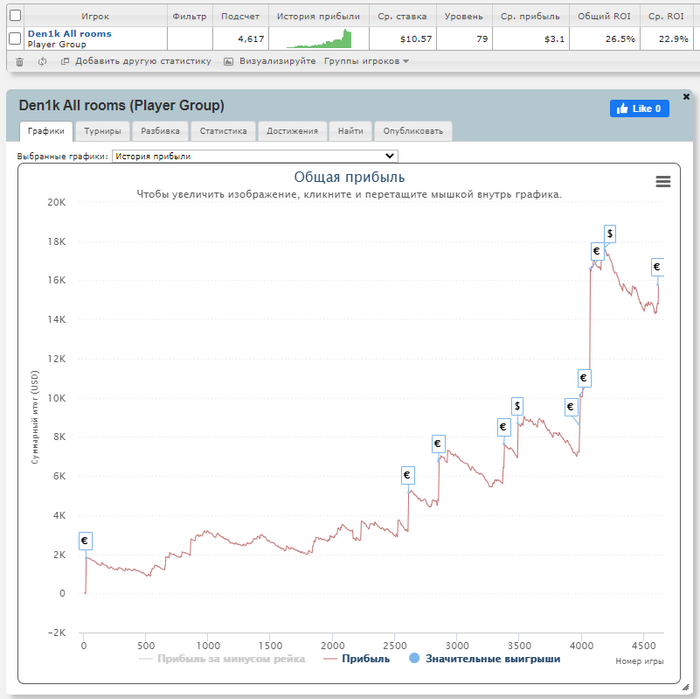Switch to the Графики tab

(x=46, y=131)
